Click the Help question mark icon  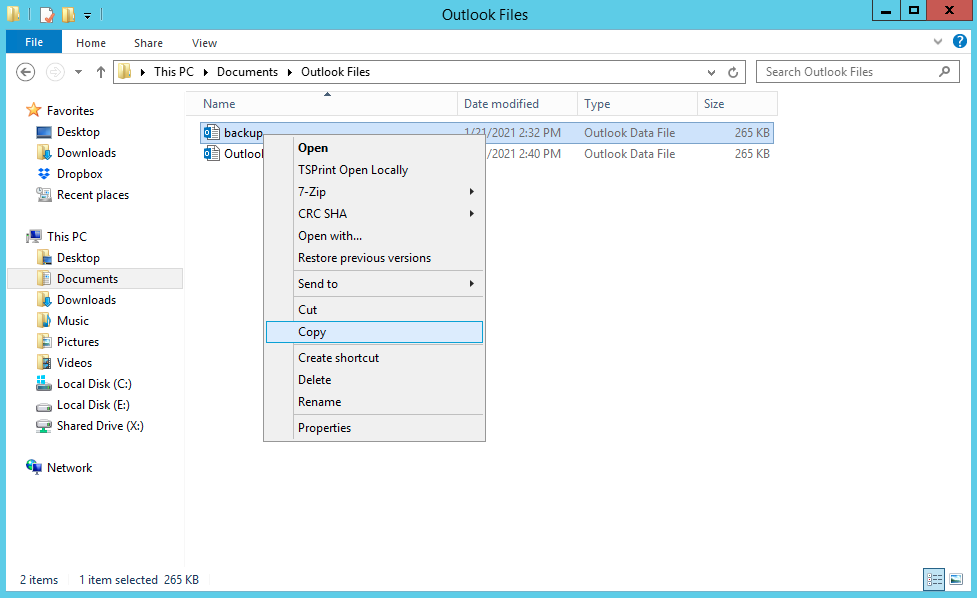[960, 42]
